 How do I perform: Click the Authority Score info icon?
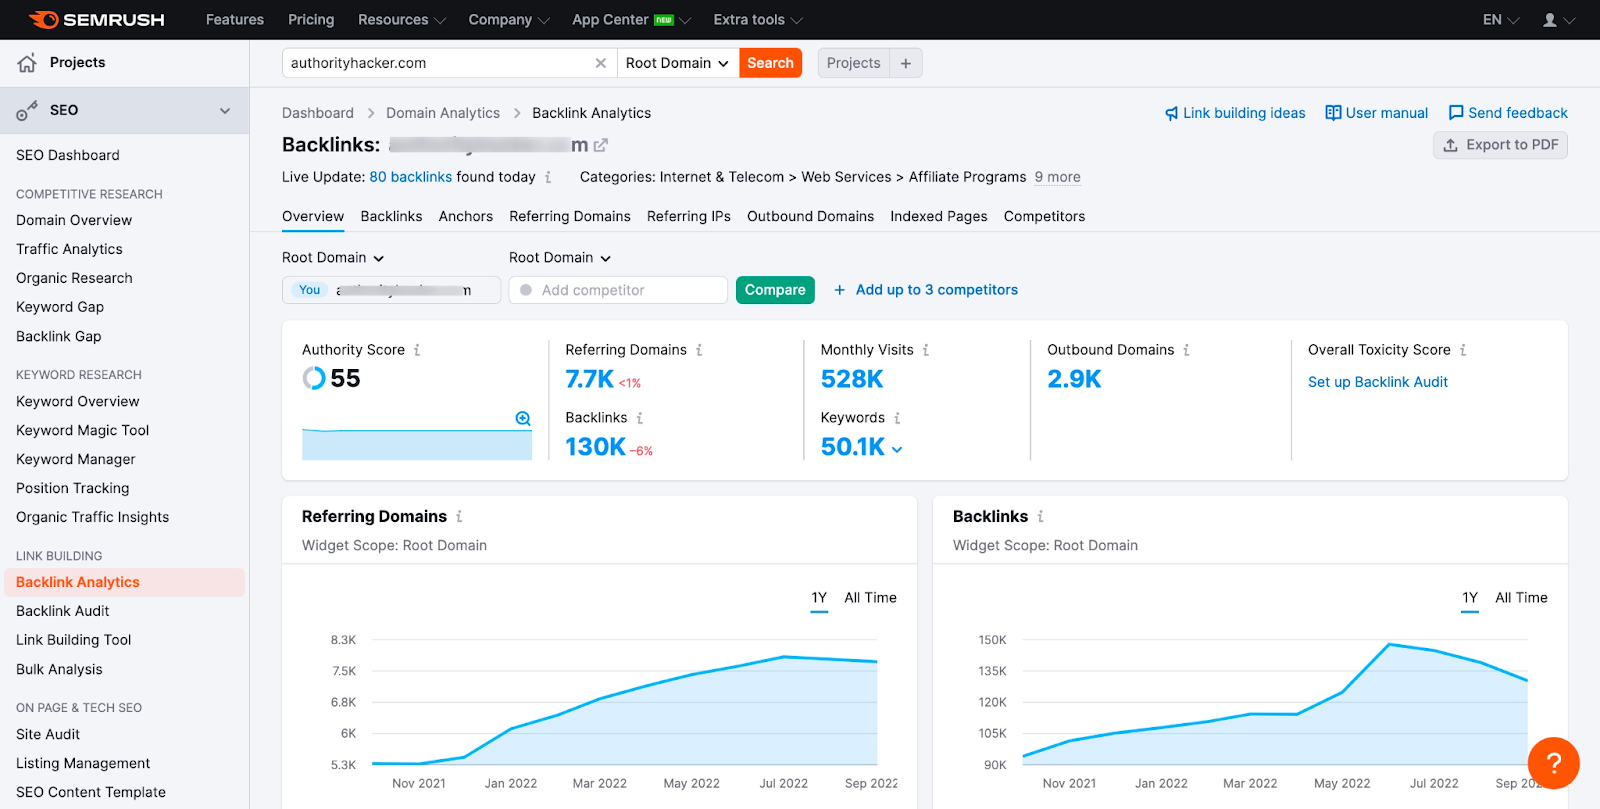click(417, 350)
